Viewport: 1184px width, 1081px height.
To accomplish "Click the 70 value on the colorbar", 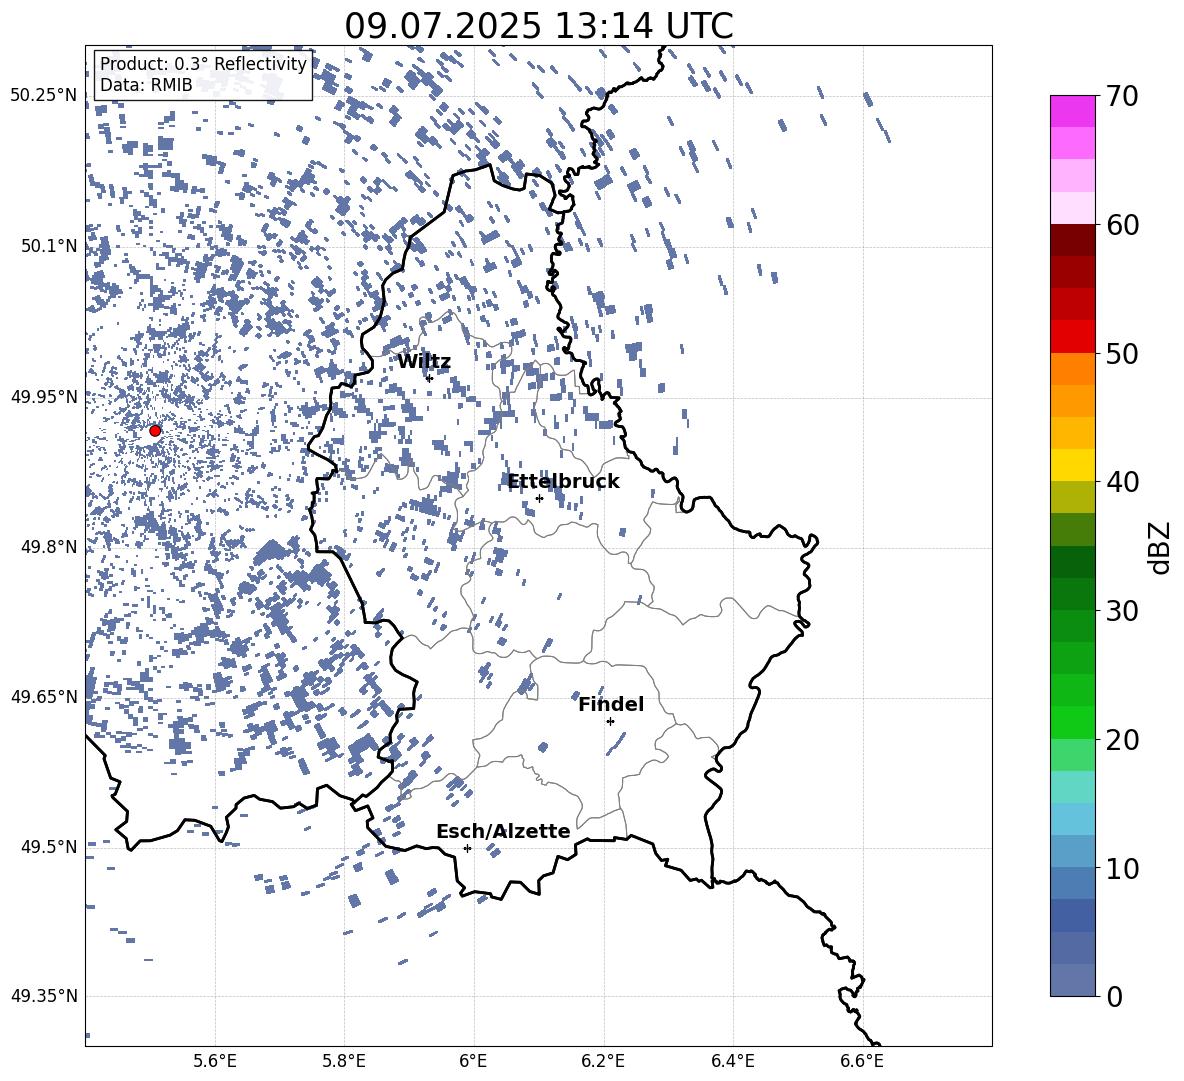I will coord(1122,96).
